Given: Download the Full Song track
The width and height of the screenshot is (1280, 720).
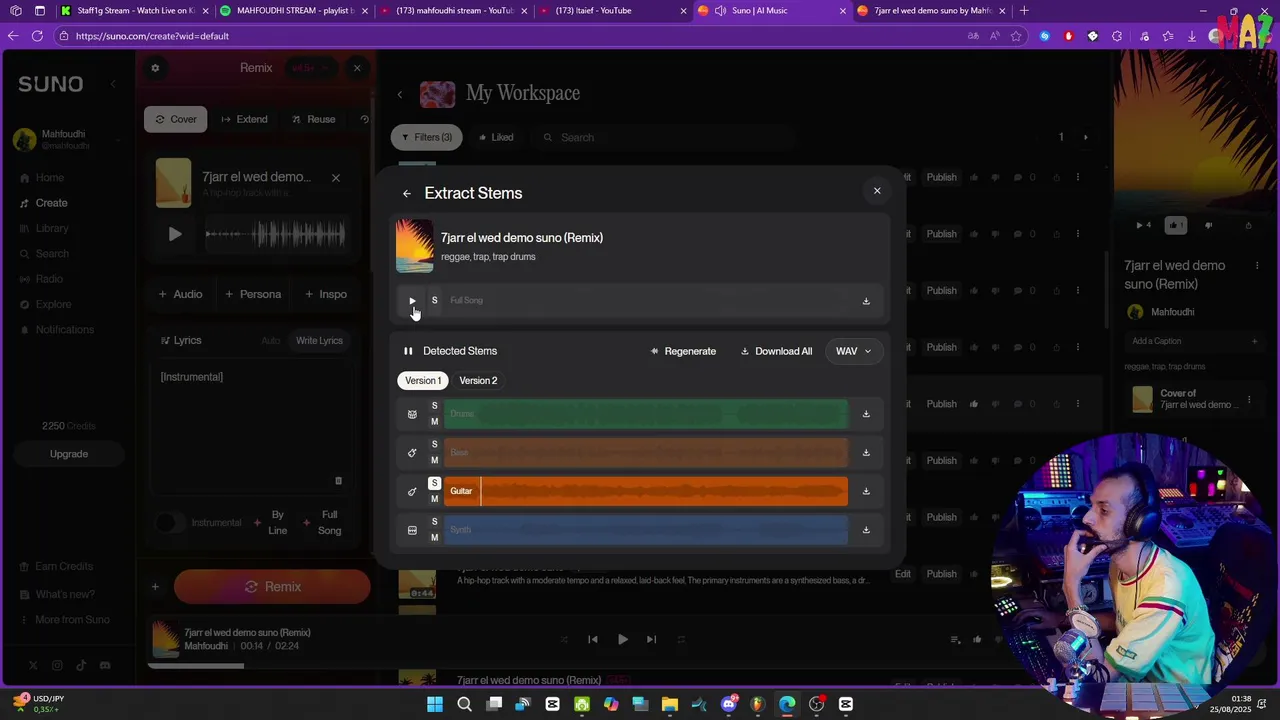Looking at the screenshot, I should coord(866,301).
